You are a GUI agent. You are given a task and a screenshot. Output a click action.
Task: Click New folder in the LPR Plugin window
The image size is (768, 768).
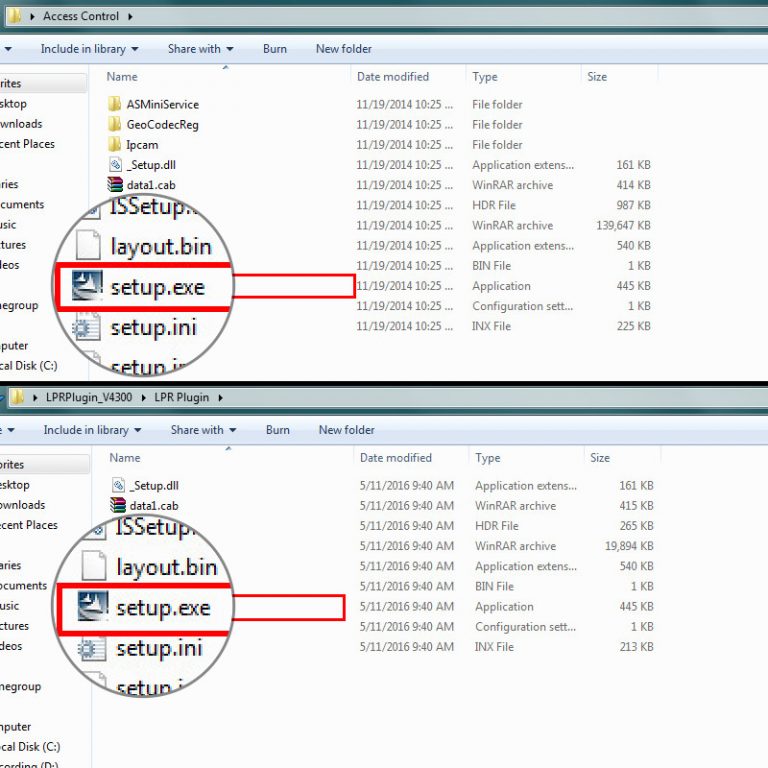click(347, 430)
